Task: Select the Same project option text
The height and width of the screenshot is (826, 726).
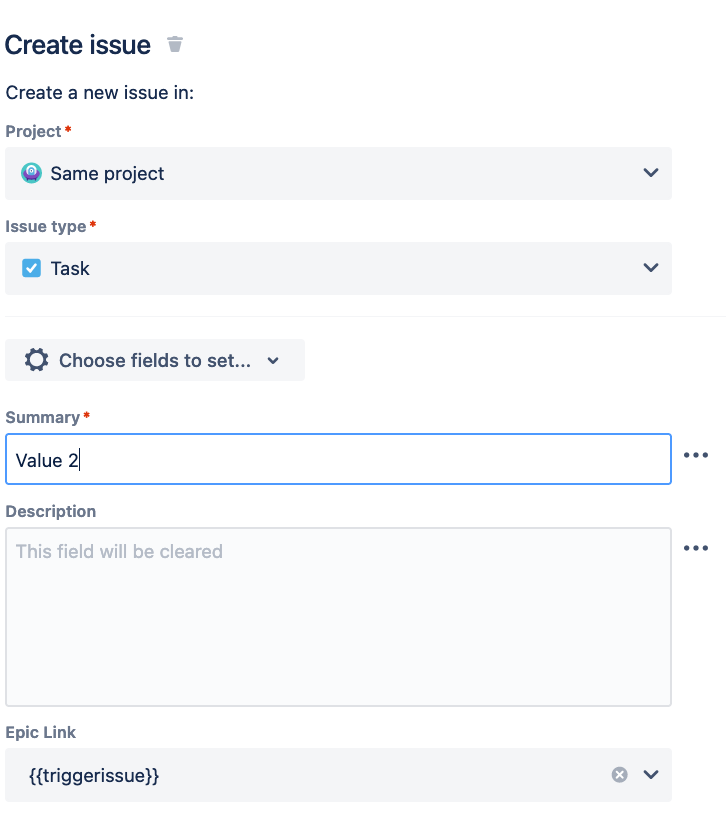Action: tap(108, 173)
